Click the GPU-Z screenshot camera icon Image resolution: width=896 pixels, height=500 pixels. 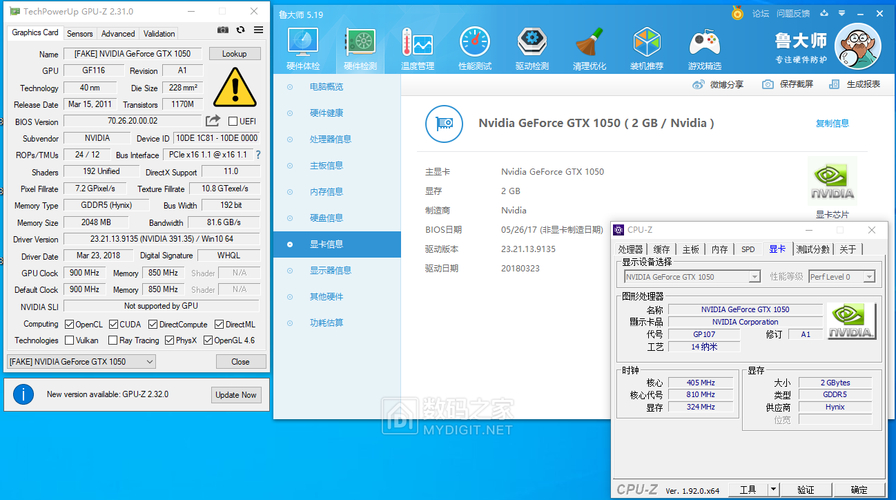pos(223,30)
